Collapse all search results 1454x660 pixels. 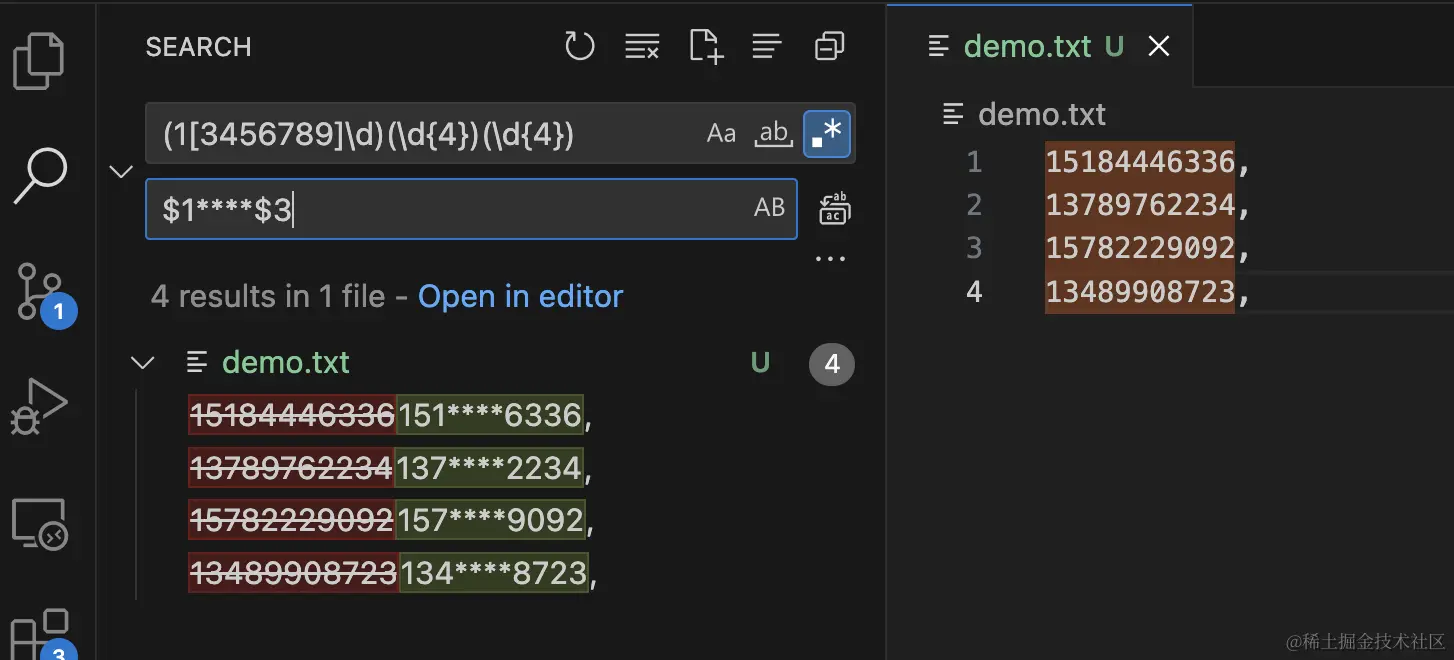pyautogui.click(x=829, y=46)
